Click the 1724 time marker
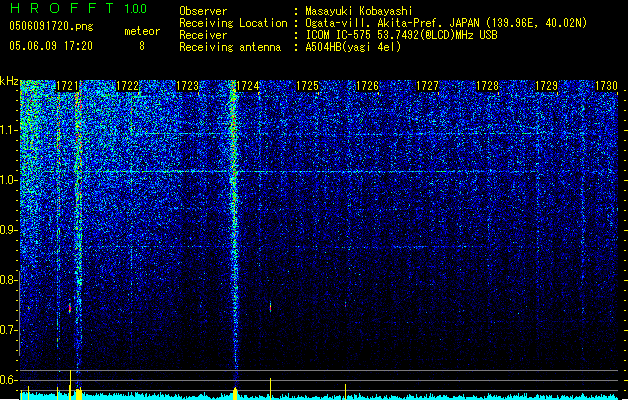 (248, 86)
